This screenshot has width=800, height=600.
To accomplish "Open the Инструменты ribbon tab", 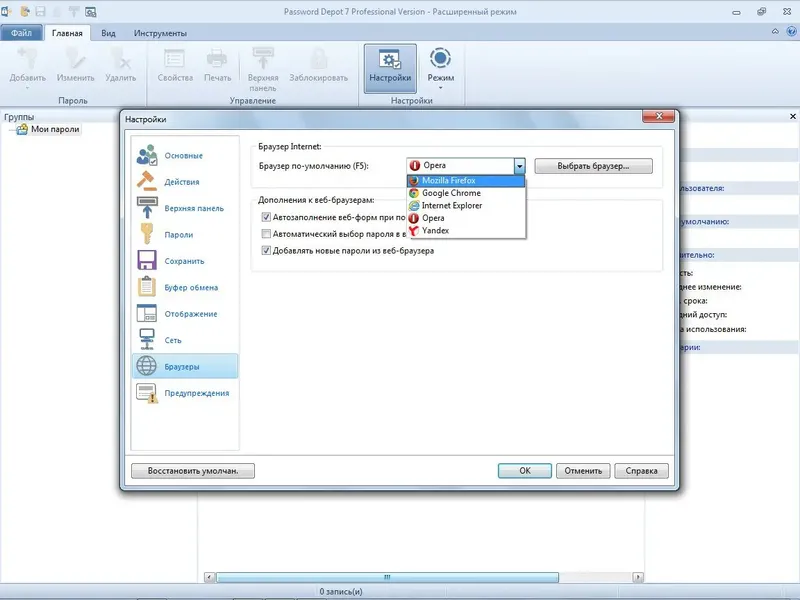I will tap(160, 33).
